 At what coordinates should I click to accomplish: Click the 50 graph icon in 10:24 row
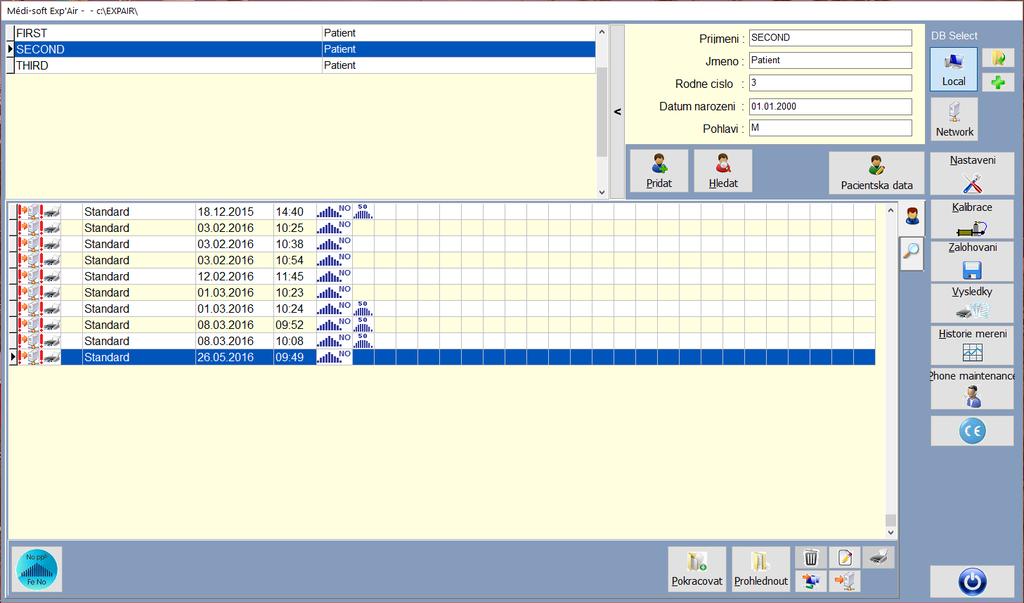coord(363,308)
